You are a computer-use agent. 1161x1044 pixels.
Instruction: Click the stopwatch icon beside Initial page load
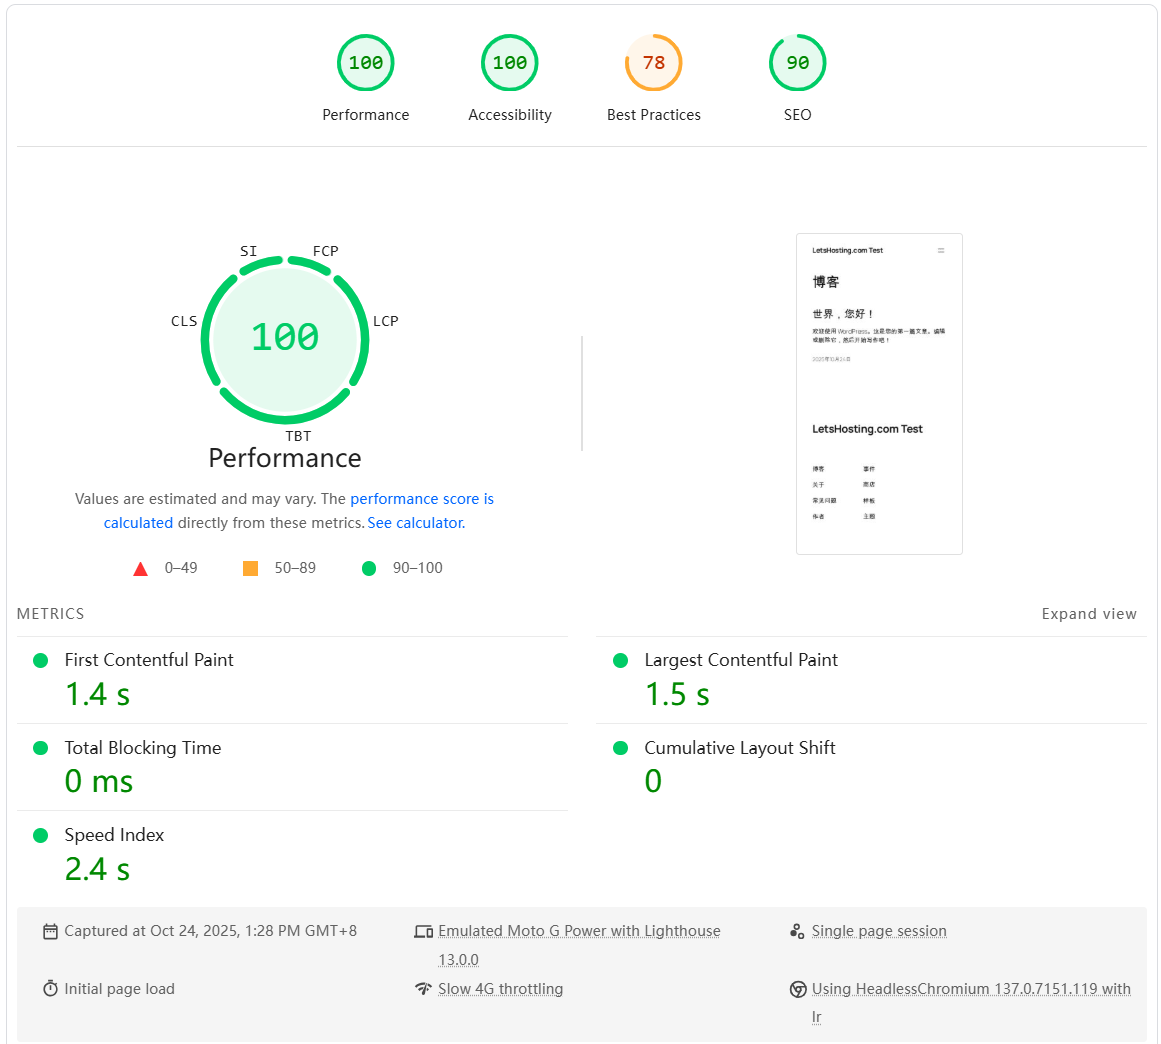click(x=50, y=988)
